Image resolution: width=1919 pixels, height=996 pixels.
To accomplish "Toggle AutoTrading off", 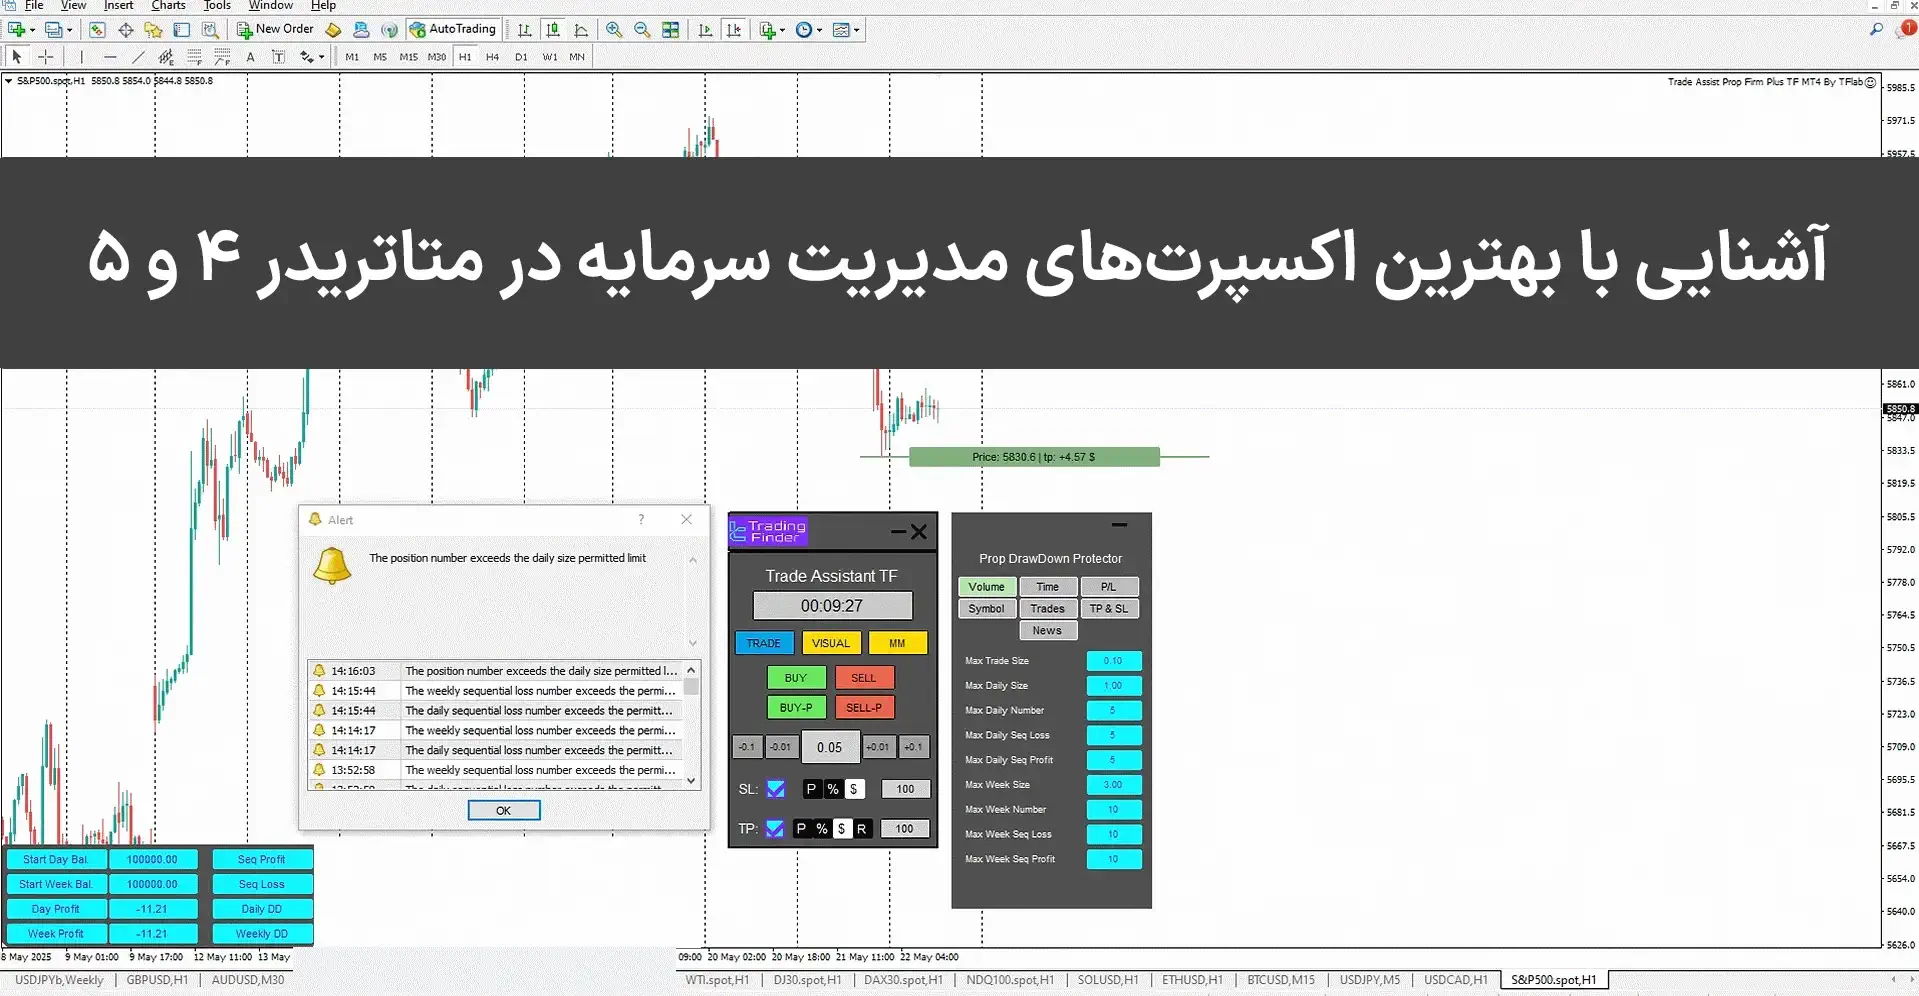I will point(452,29).
